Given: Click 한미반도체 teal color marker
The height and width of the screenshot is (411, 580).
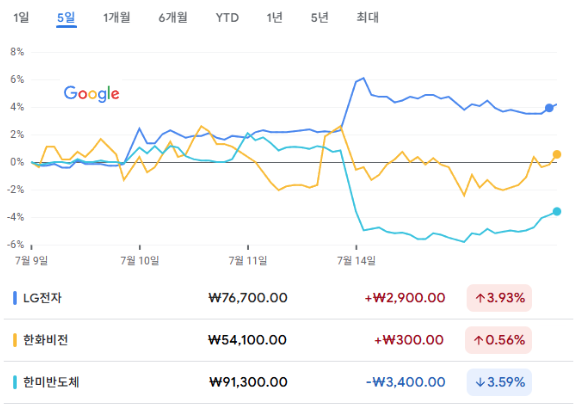Looking at the screenshot, I should (x=15, y=382).
